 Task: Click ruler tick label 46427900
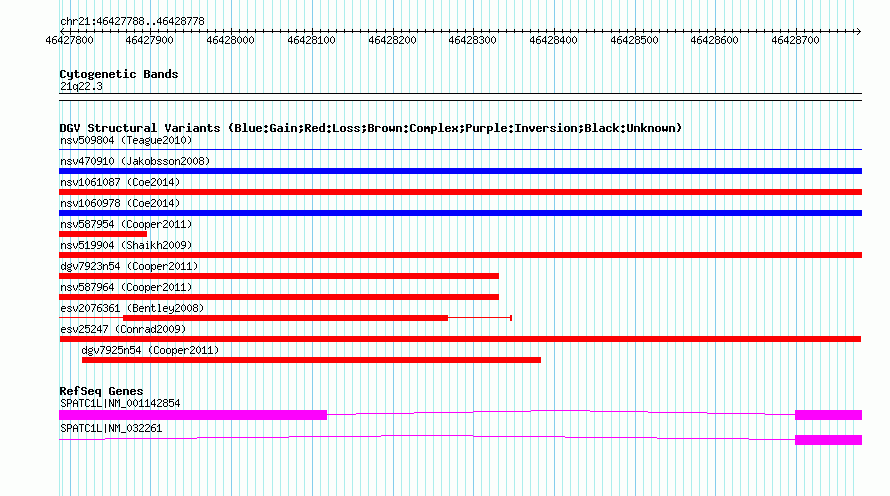point(149,40)
